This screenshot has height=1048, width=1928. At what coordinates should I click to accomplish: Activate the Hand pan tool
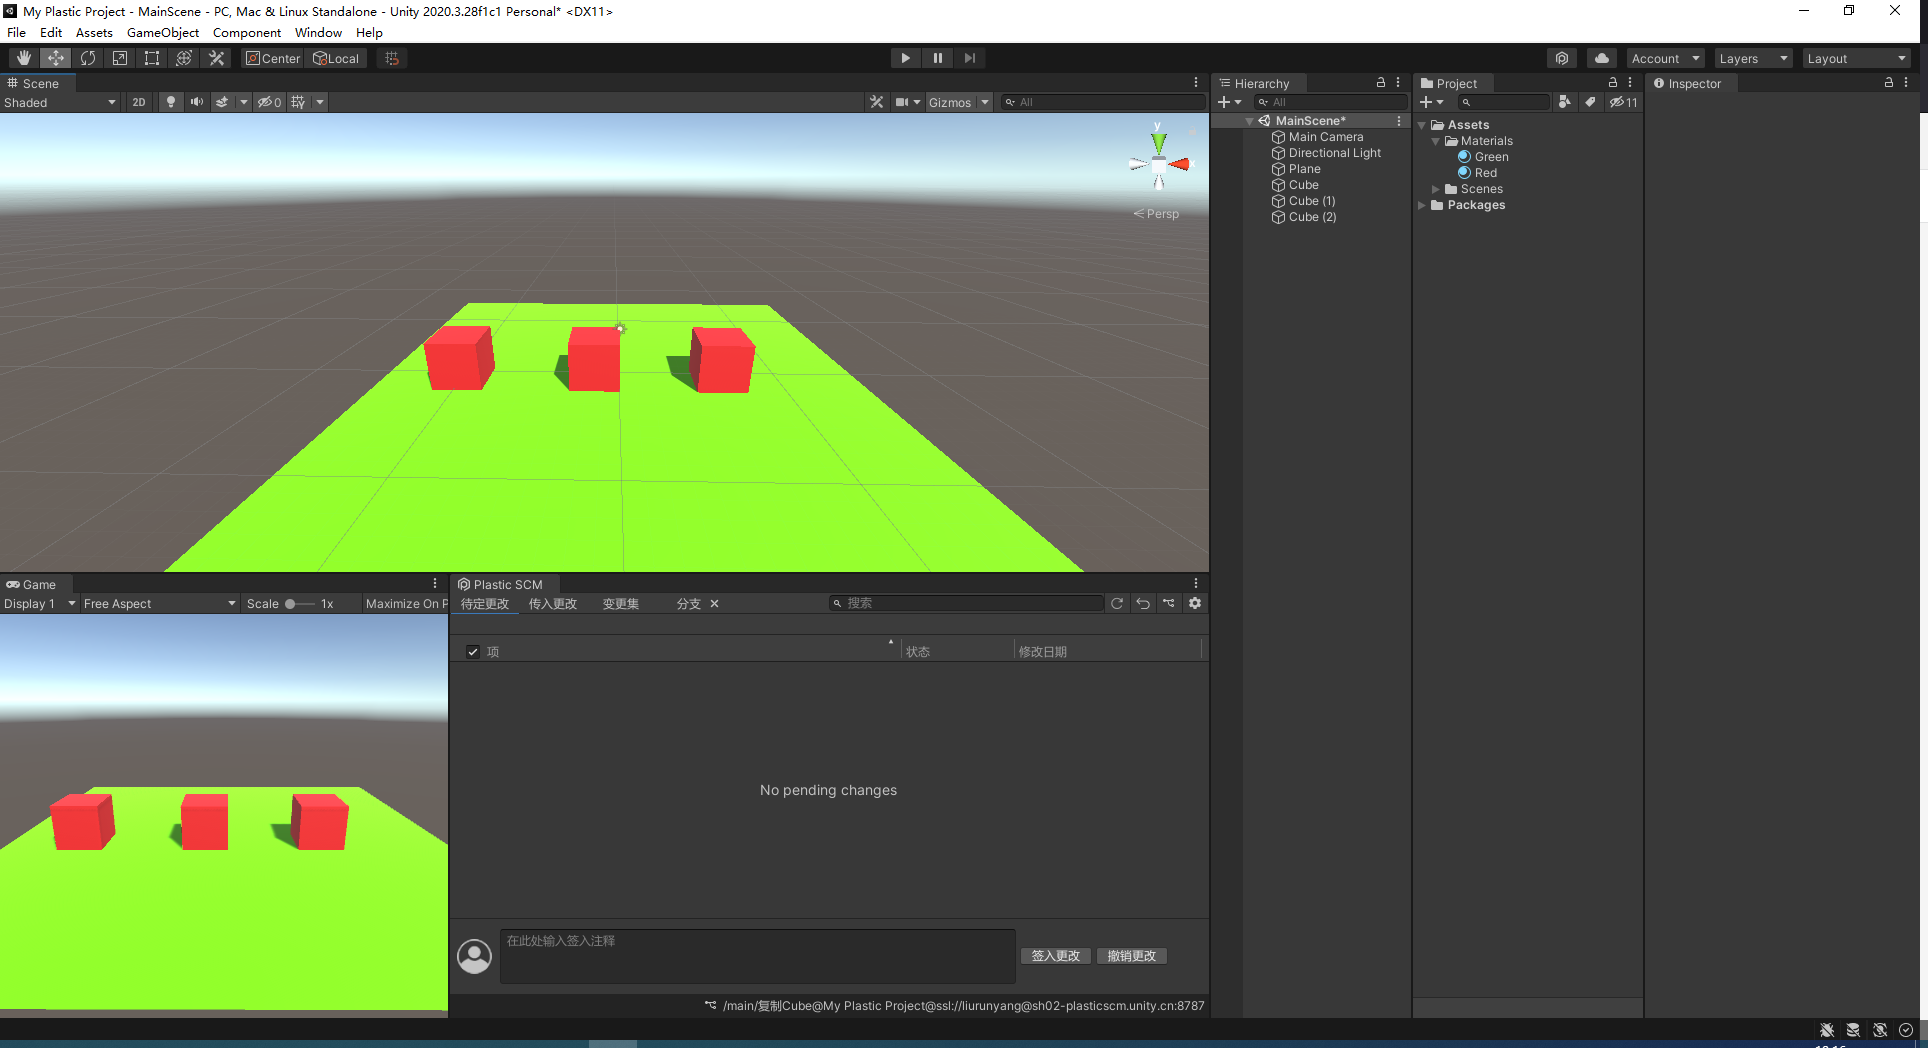coord(23,57)
